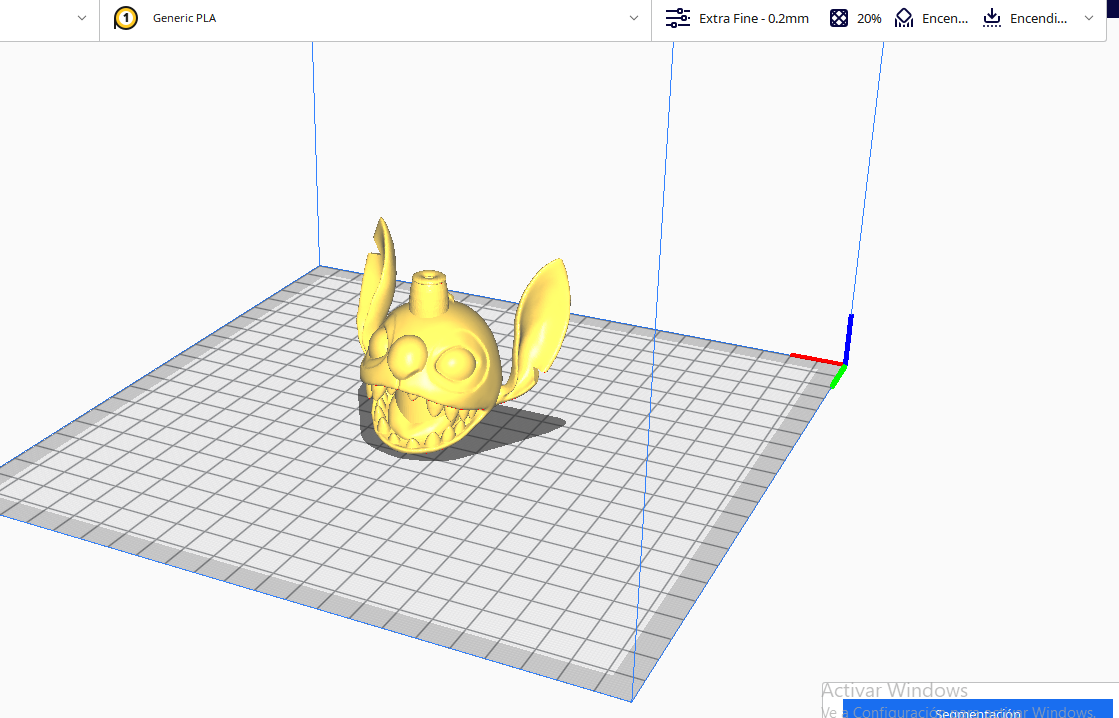Click the XYZ axis origin indicator
Image resolution: width=1119 pixels, height=718 pixels.
(x=845, y=362)
